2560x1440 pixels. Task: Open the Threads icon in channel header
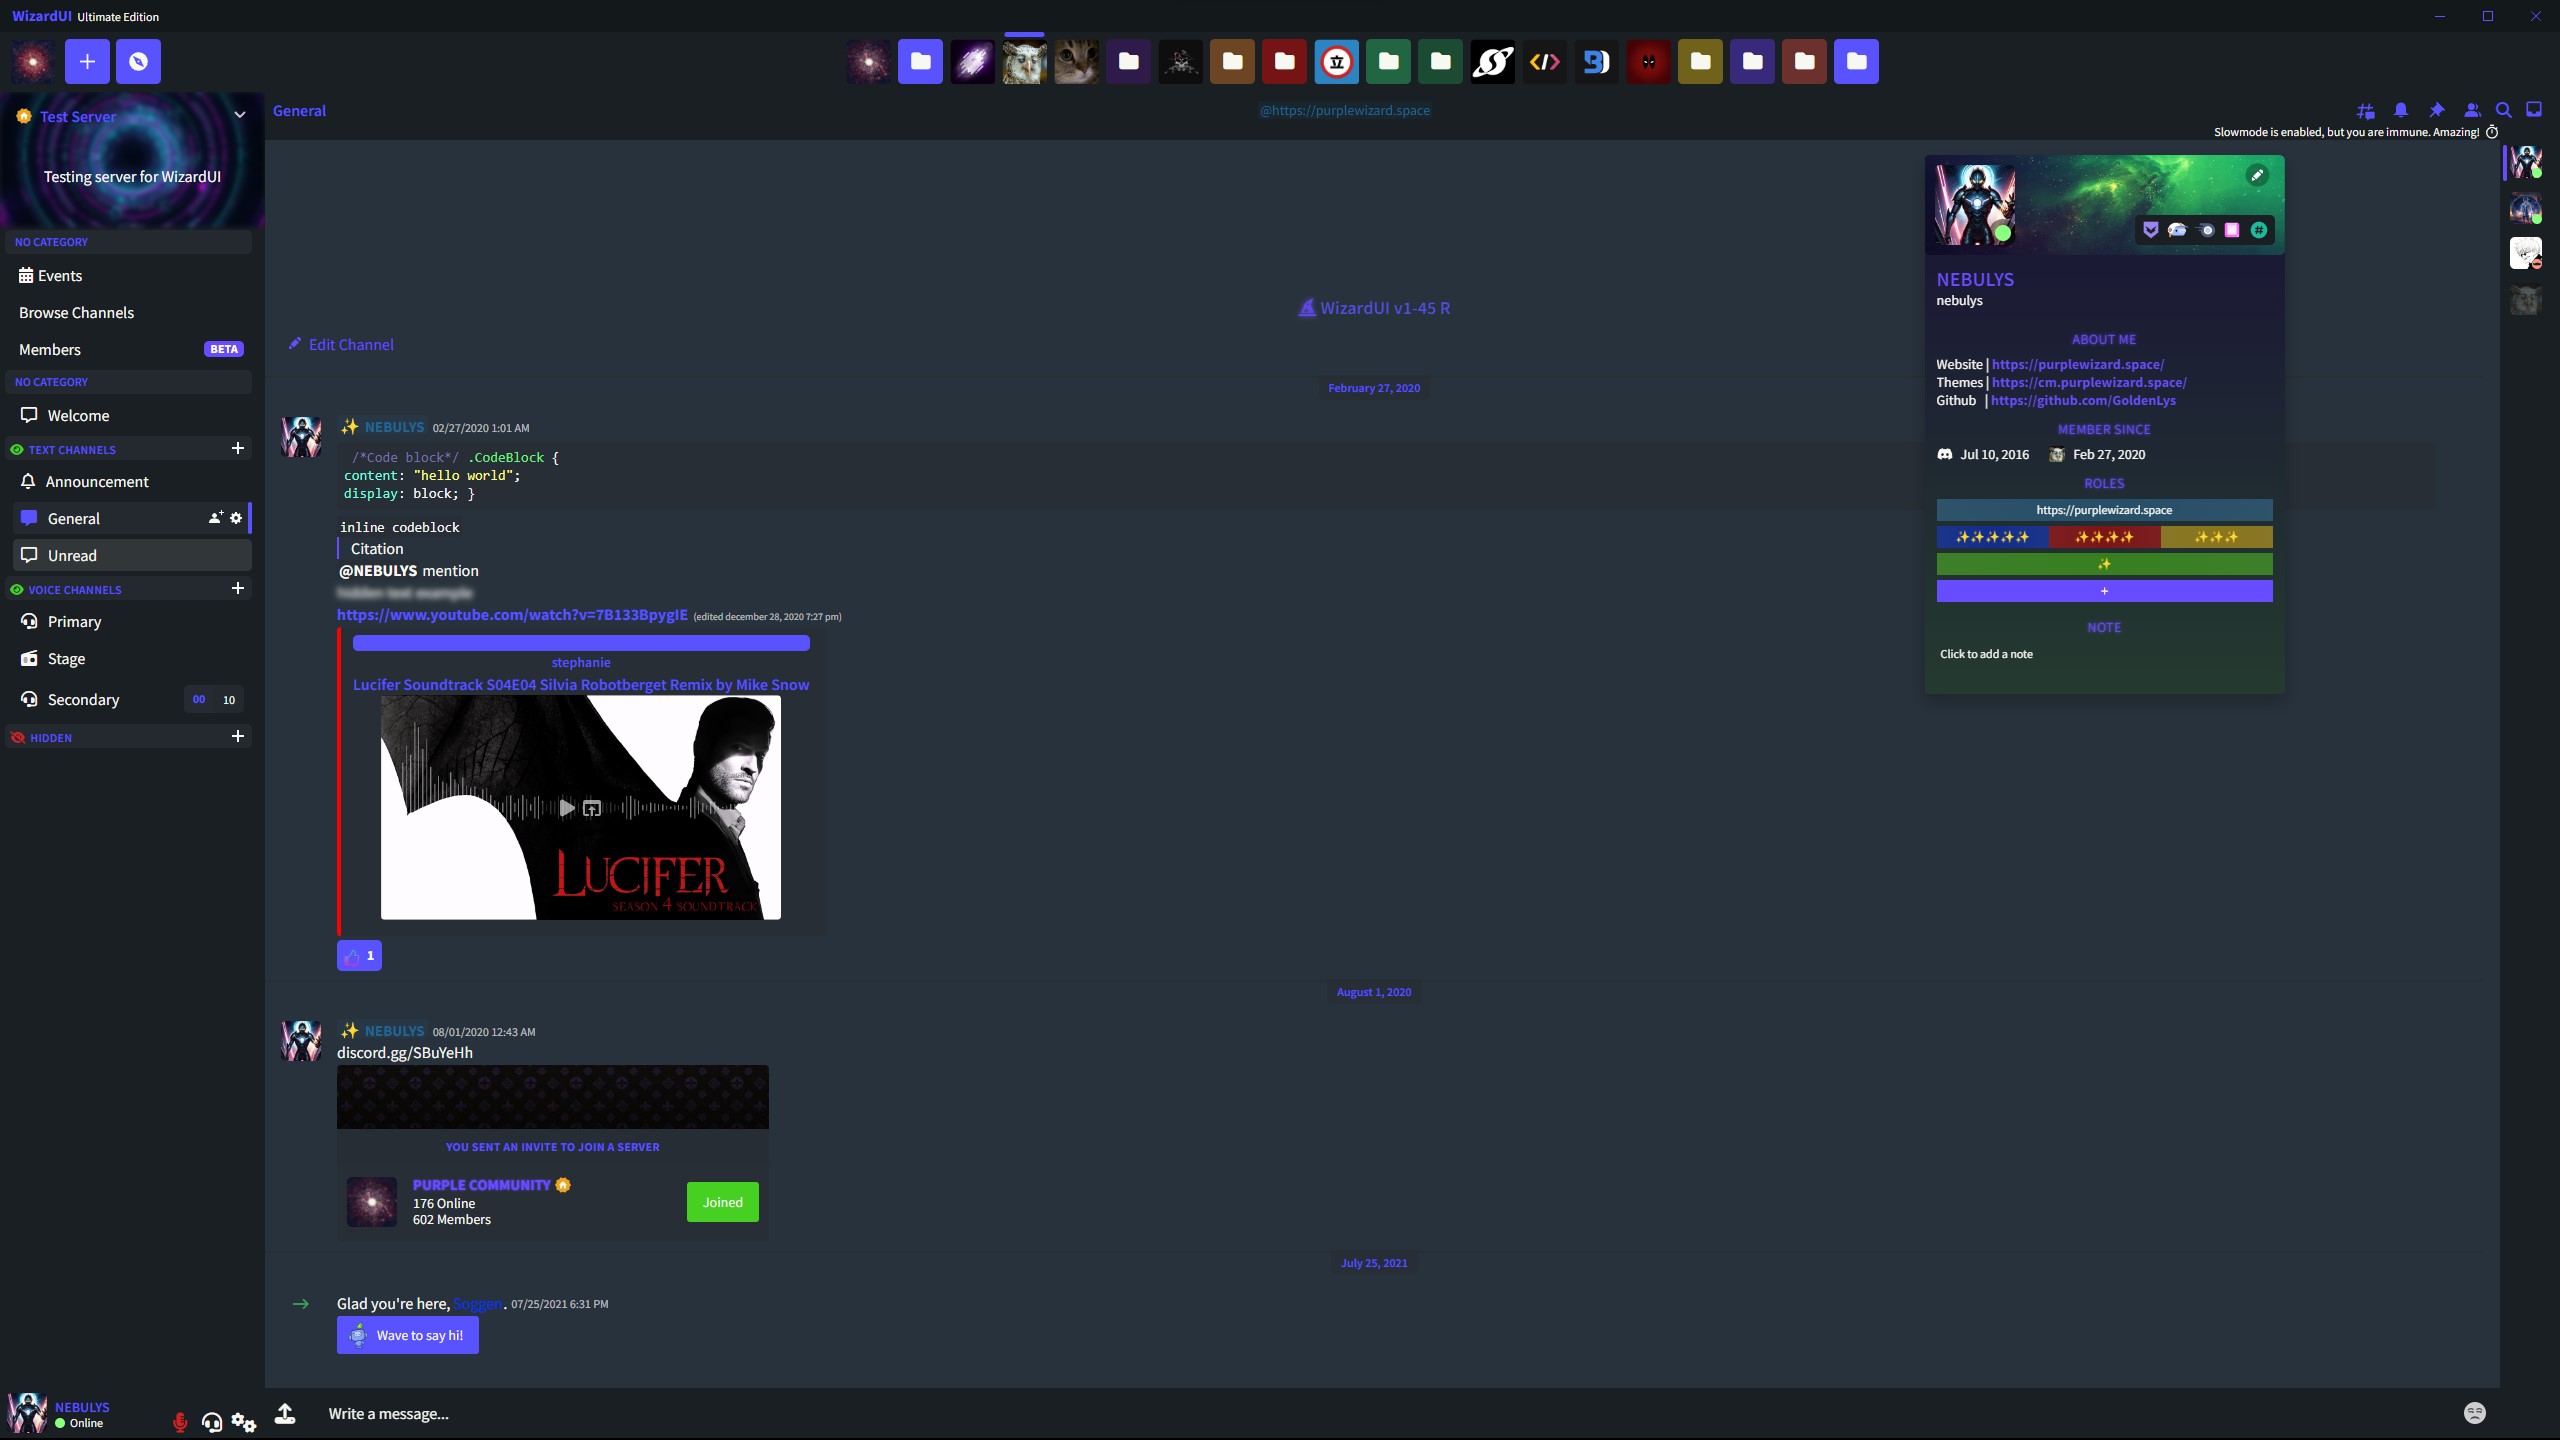point(2365,110)
